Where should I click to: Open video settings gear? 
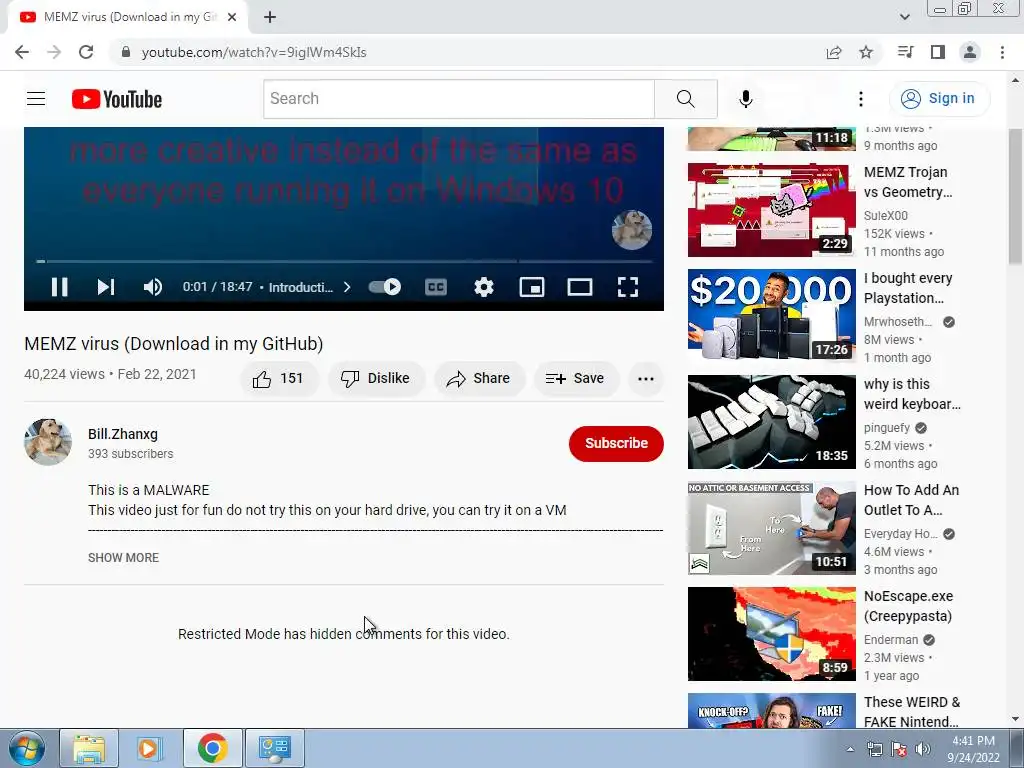(484, 287)
